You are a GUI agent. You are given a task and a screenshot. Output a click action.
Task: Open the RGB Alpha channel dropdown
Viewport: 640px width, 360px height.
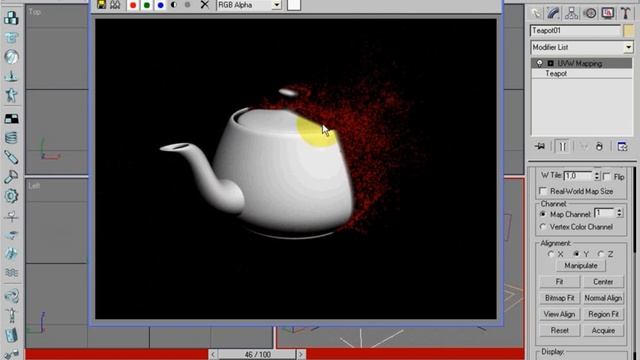pos(277,5)
